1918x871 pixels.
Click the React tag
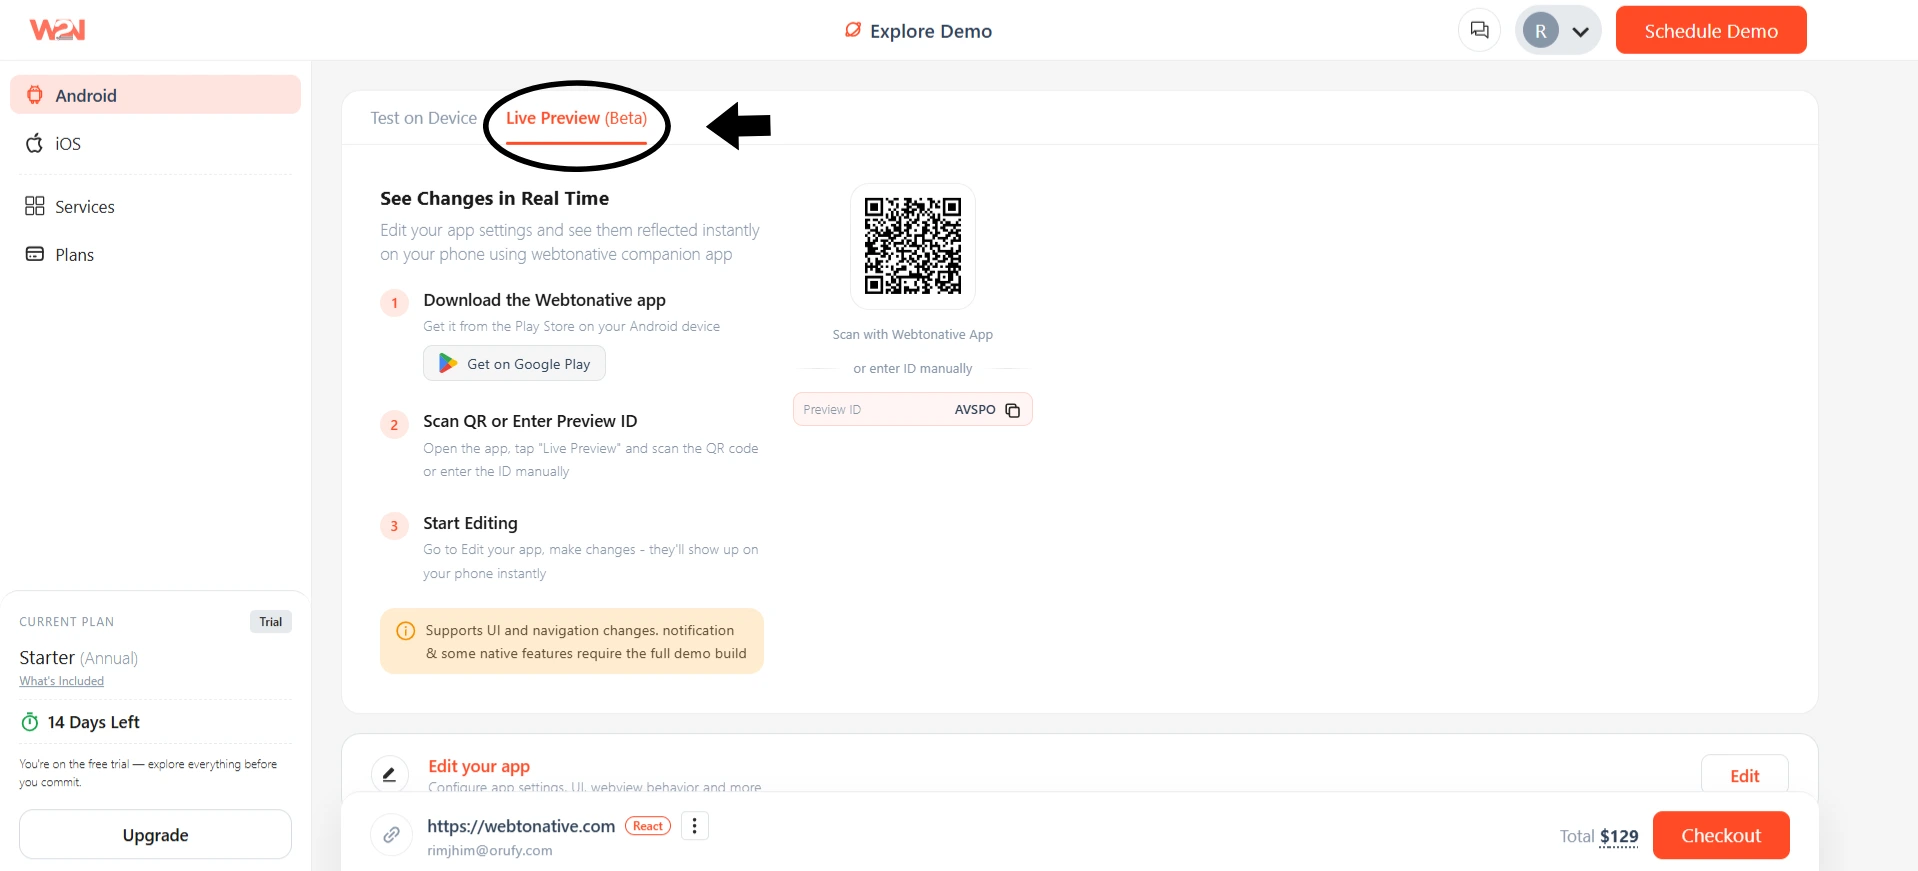click(x=648, y=826)
